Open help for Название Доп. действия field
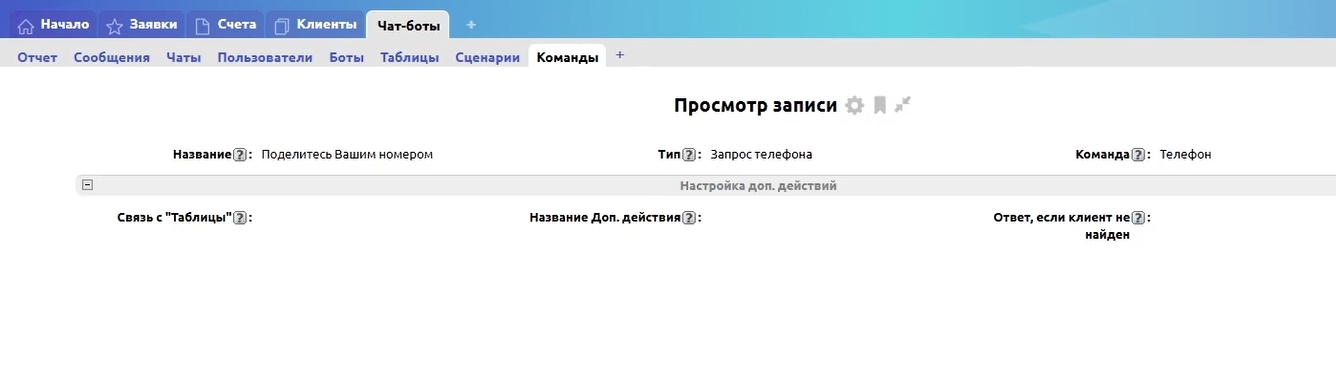The width and height of the screenshot is (1336, 389). coord(689,218)
